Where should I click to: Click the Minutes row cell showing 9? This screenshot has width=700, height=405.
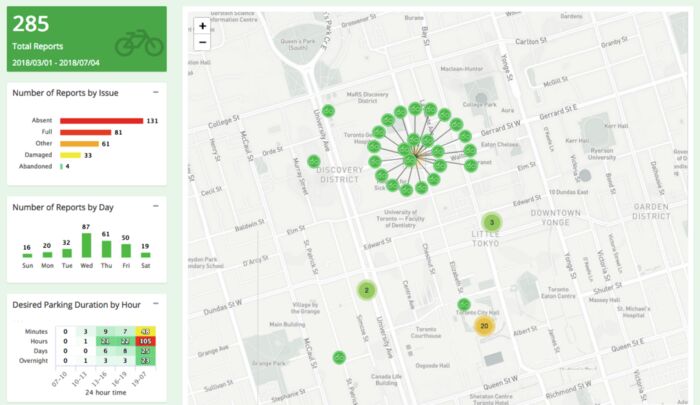(106, 331)
